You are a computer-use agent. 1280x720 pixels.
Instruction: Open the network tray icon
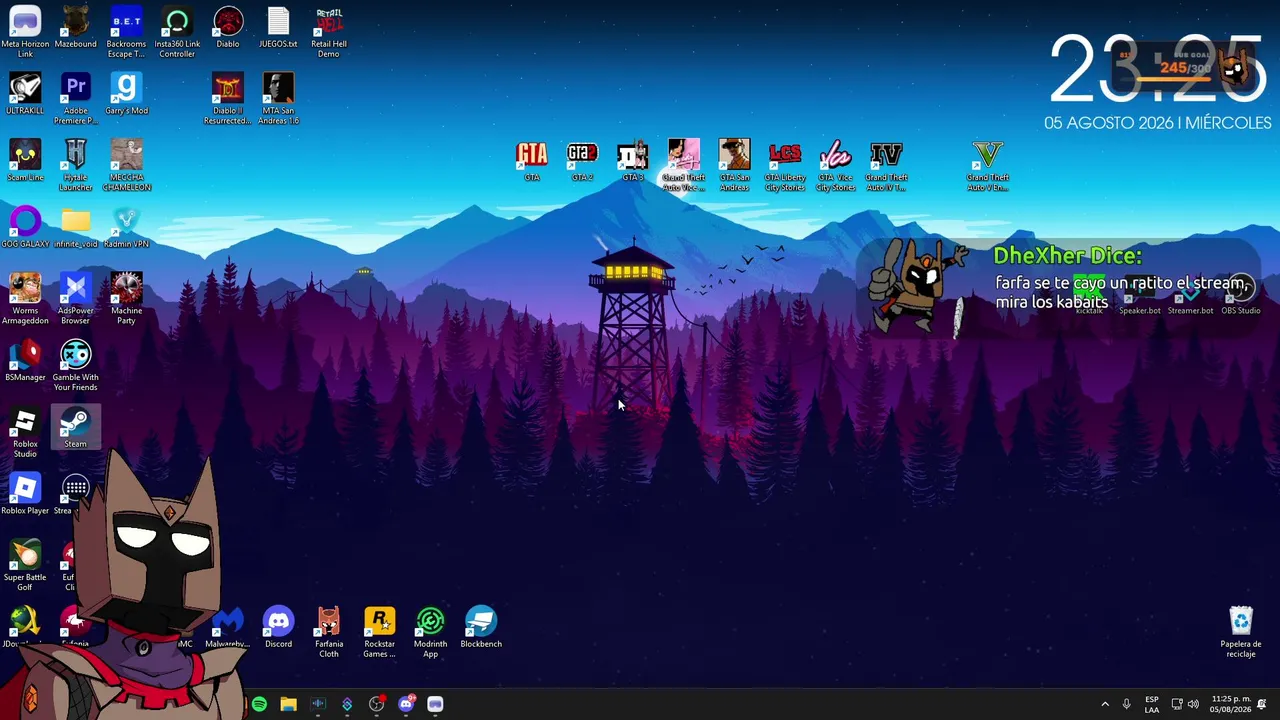1177,704
